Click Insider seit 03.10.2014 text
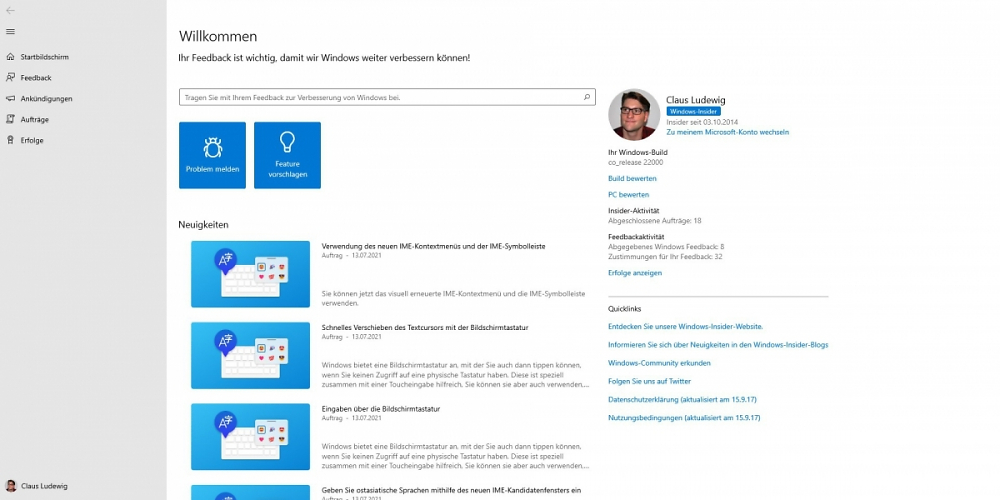This screenshot has height=500, width=1000. (703, 121)
